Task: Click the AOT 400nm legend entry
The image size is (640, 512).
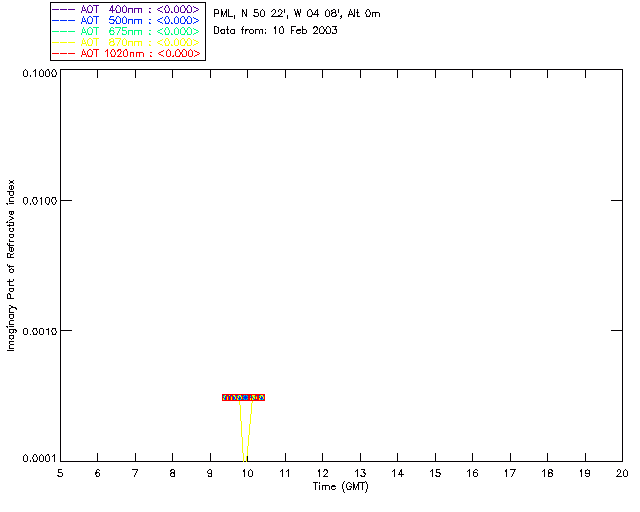Action: tap(126, 9)
